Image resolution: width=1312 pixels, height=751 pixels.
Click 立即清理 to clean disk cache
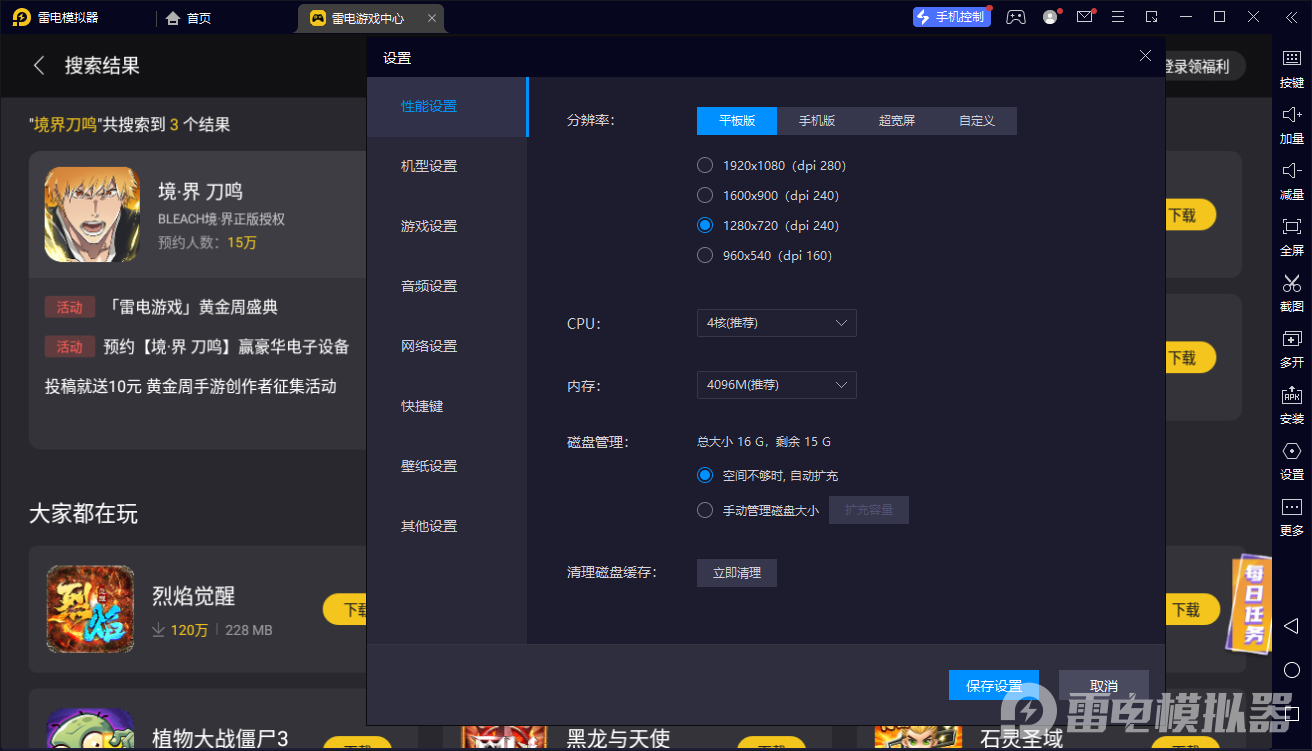coord(736,573)
